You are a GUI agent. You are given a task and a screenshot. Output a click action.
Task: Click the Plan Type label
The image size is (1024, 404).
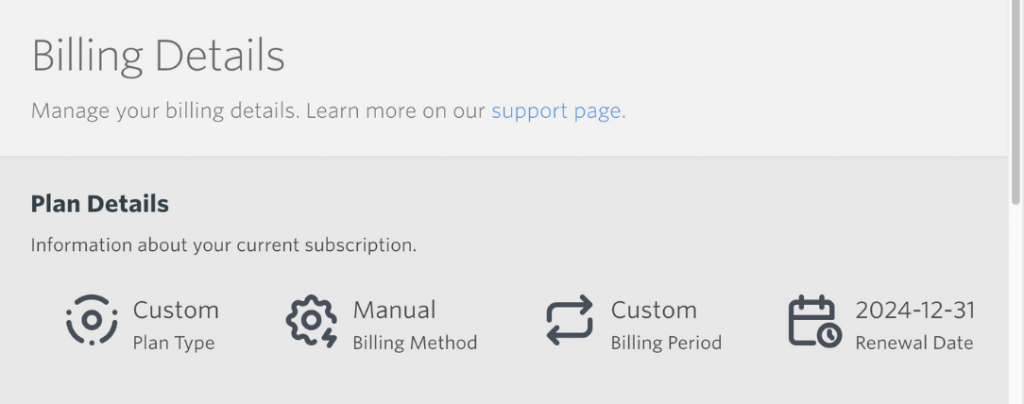pos(174,343)
